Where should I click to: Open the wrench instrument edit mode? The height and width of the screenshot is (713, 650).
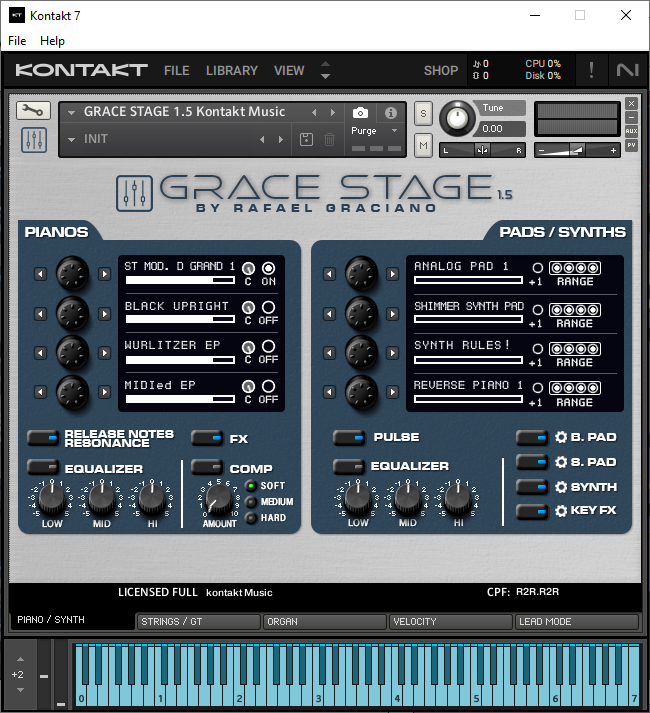[x=33, y=110]
